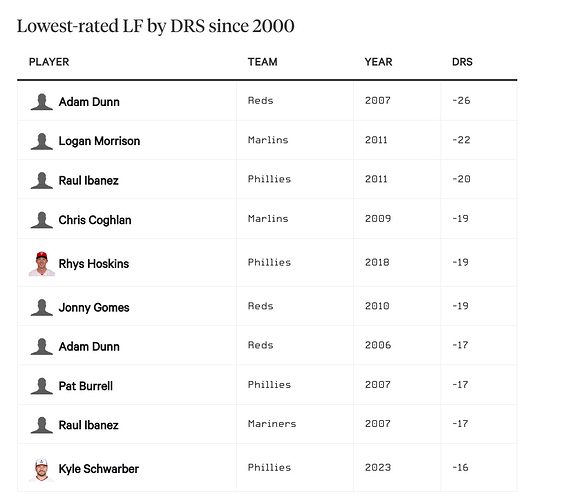Open Kyle Schwarber player name link
Image resolution: width=574 pixels, height=500 pixels.
click(x=98, y=469)
